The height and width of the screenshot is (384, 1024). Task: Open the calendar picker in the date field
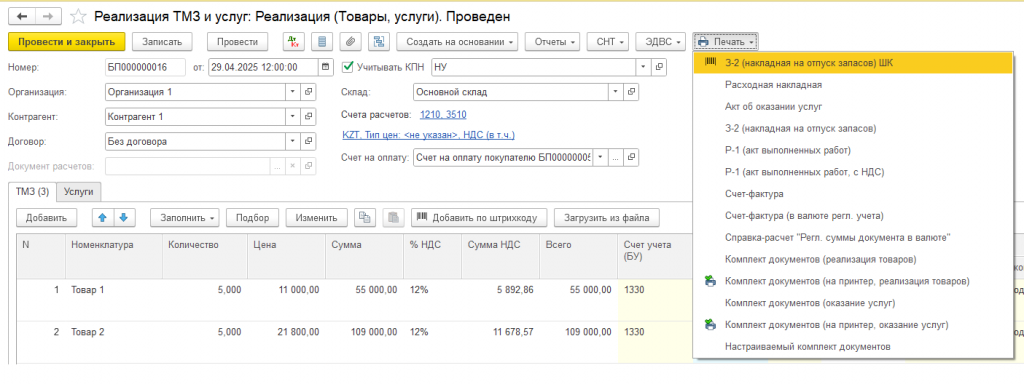tap(326, 67)
